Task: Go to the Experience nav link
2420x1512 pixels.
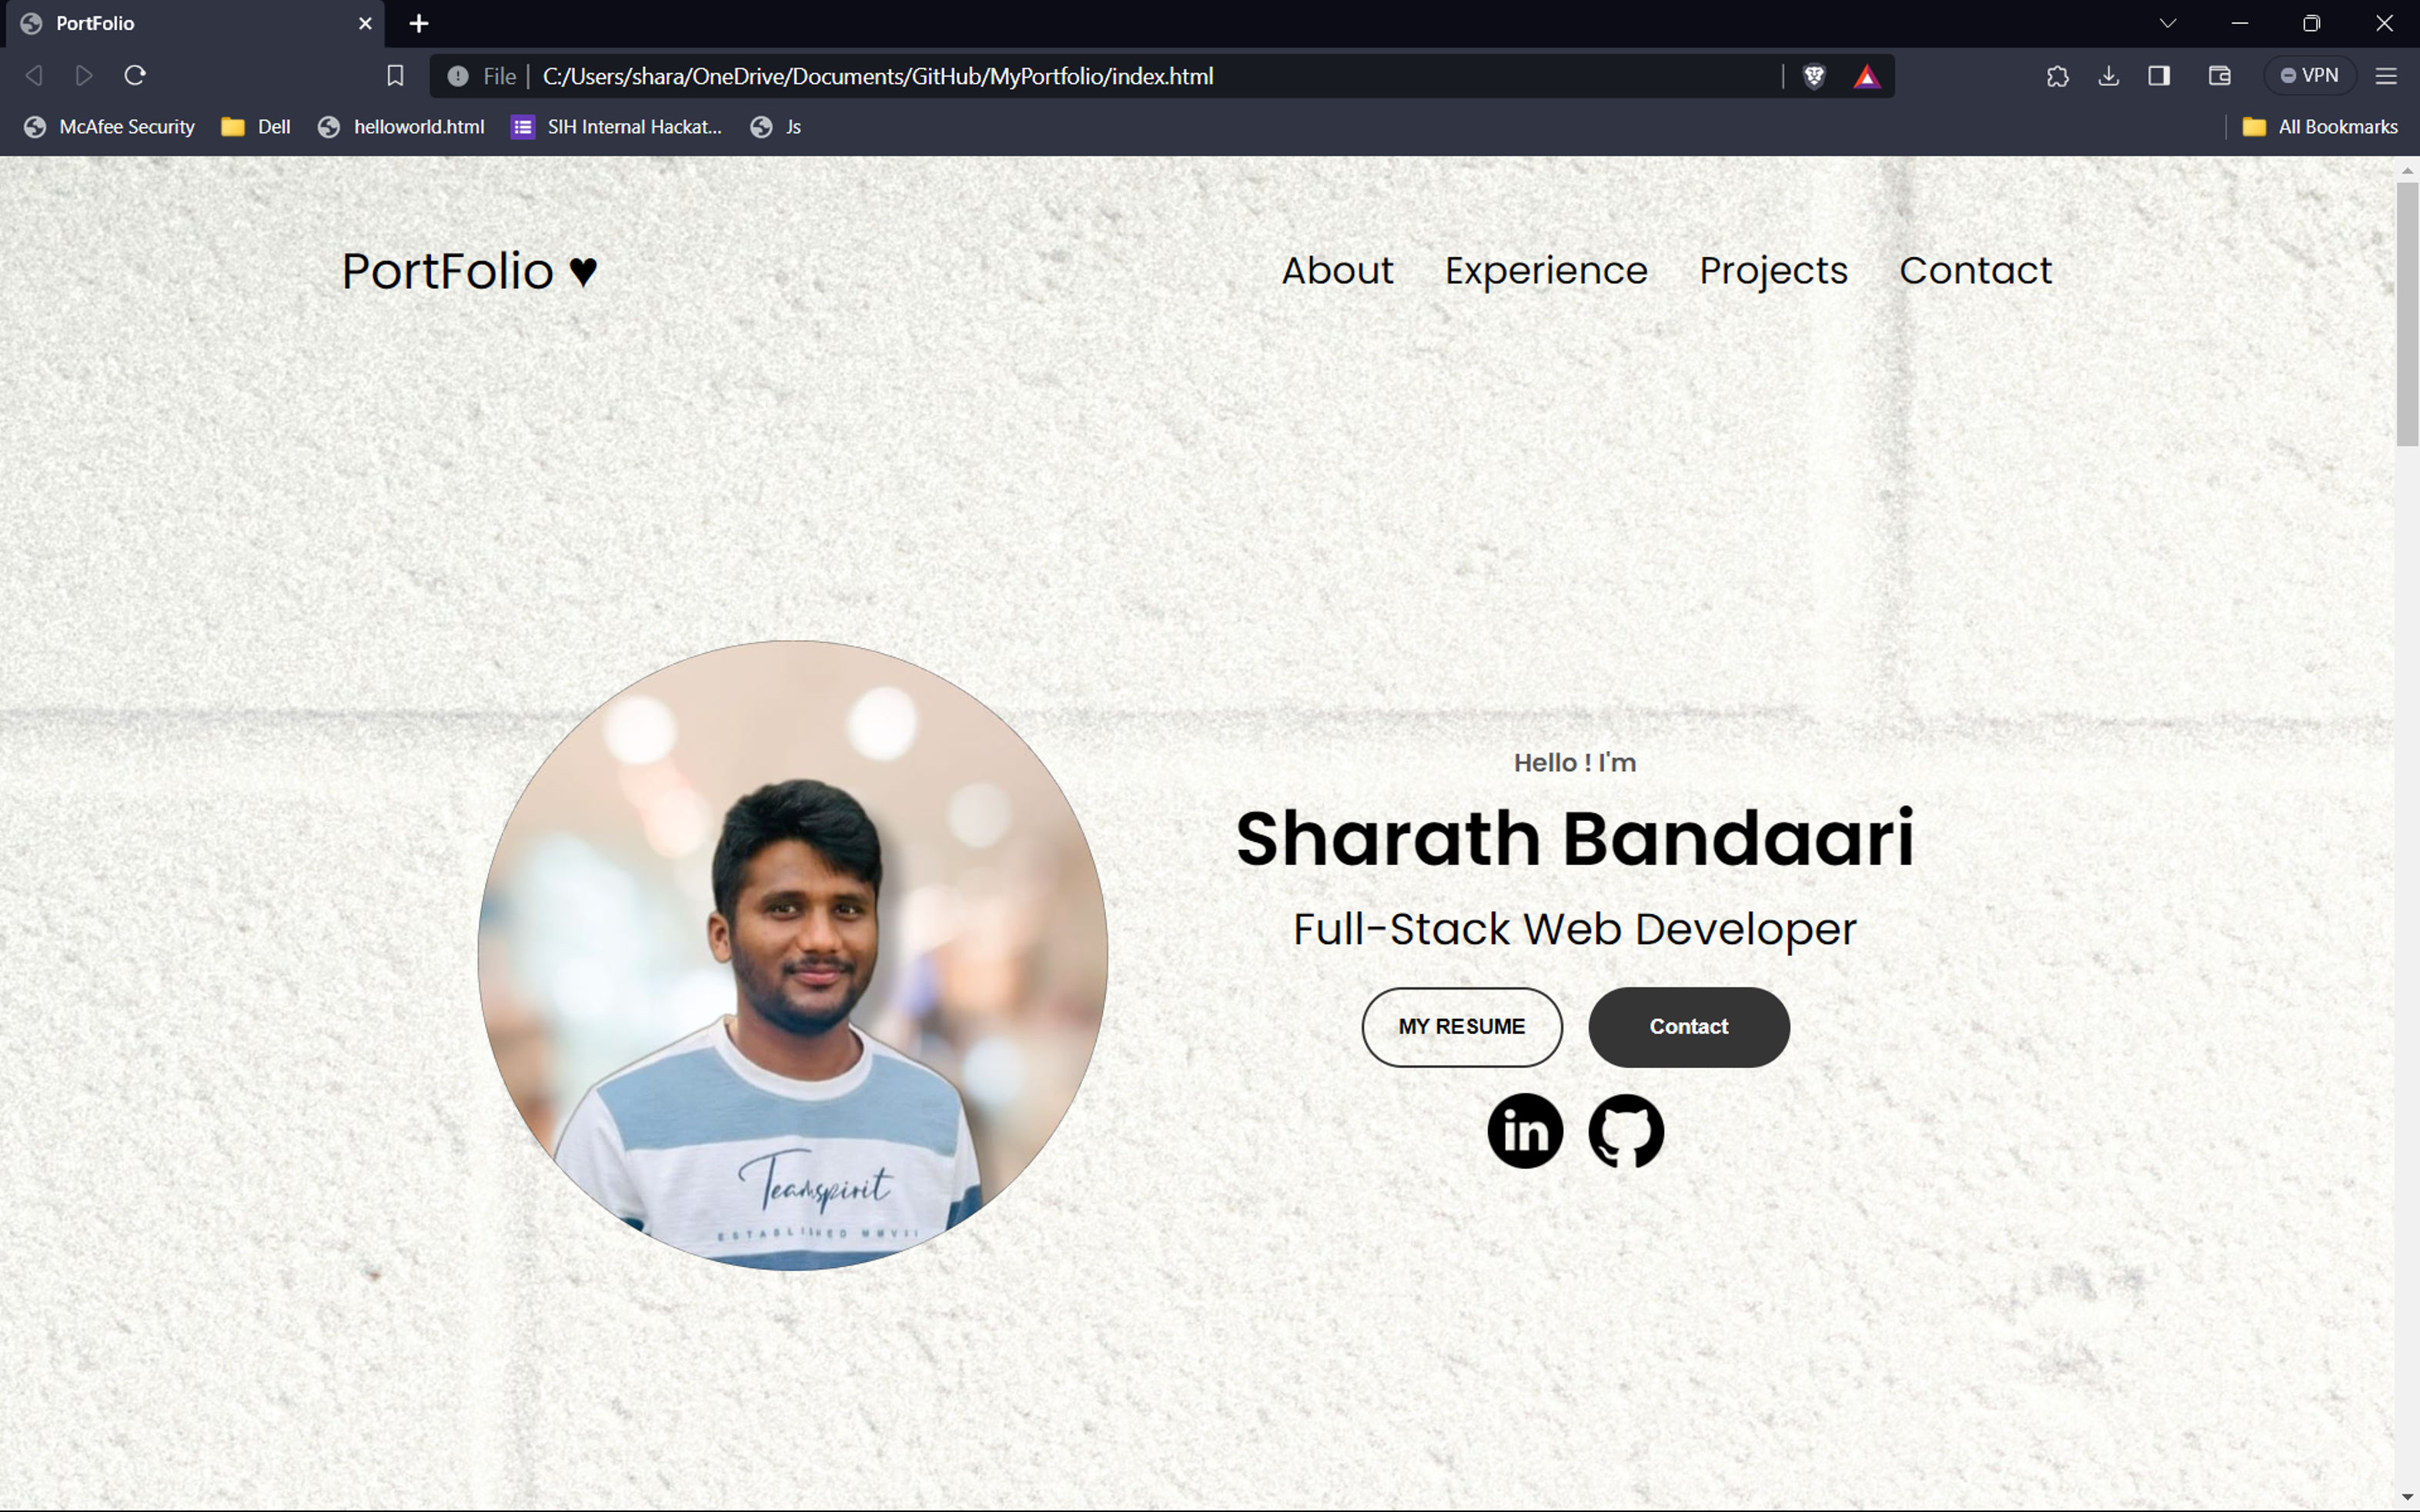Action: [x=1546, y=271]
